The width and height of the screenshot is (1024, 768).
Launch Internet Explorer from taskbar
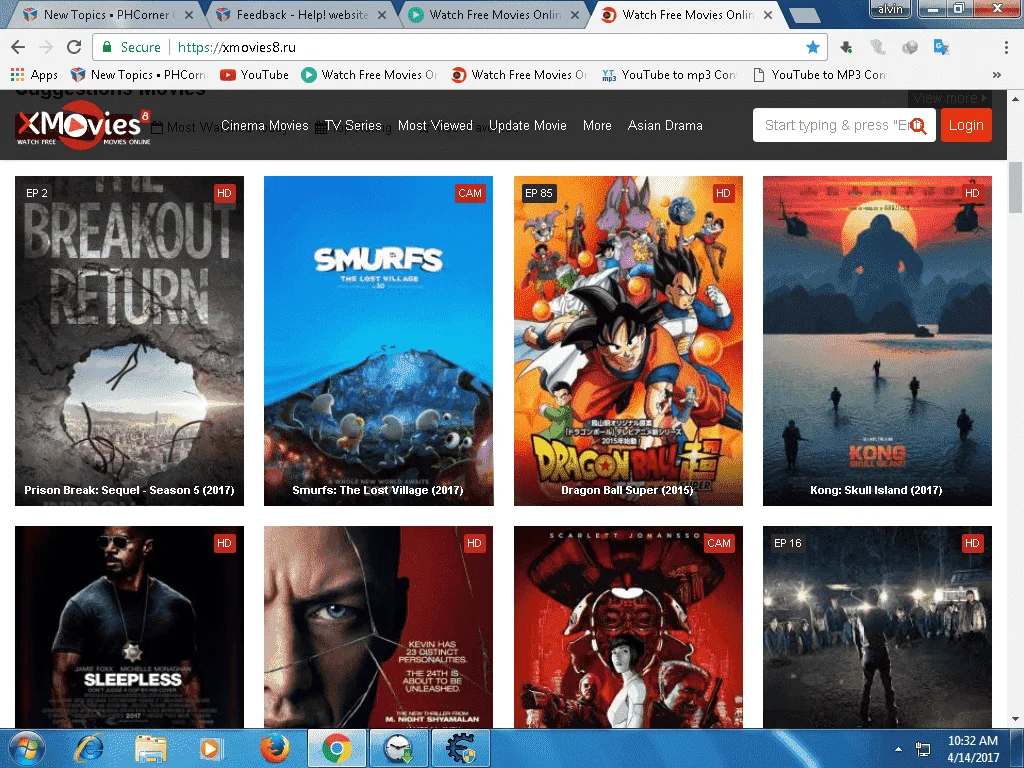(x=89, y=748)
